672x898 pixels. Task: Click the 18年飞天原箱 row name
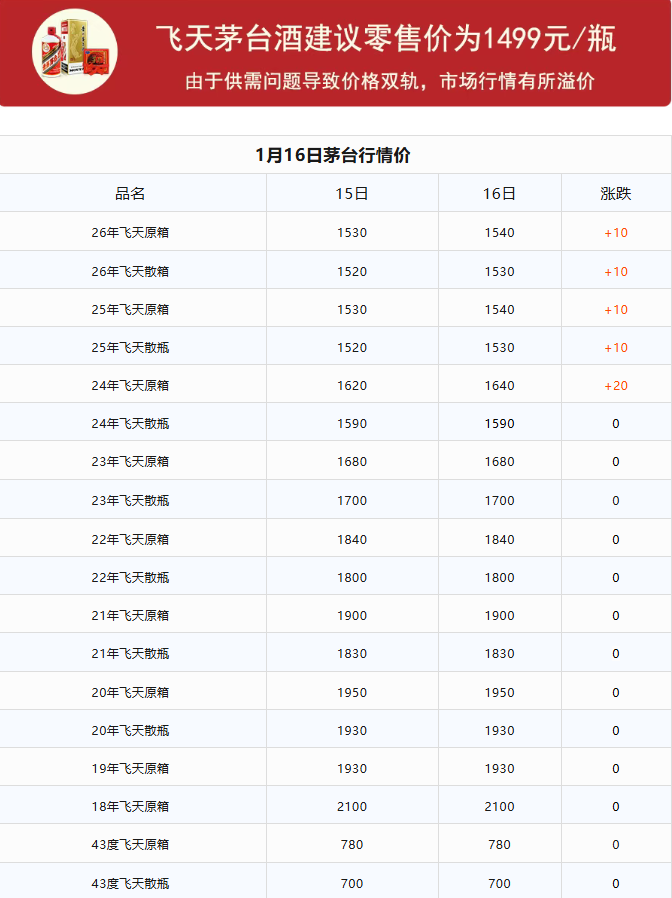[130, 807]
